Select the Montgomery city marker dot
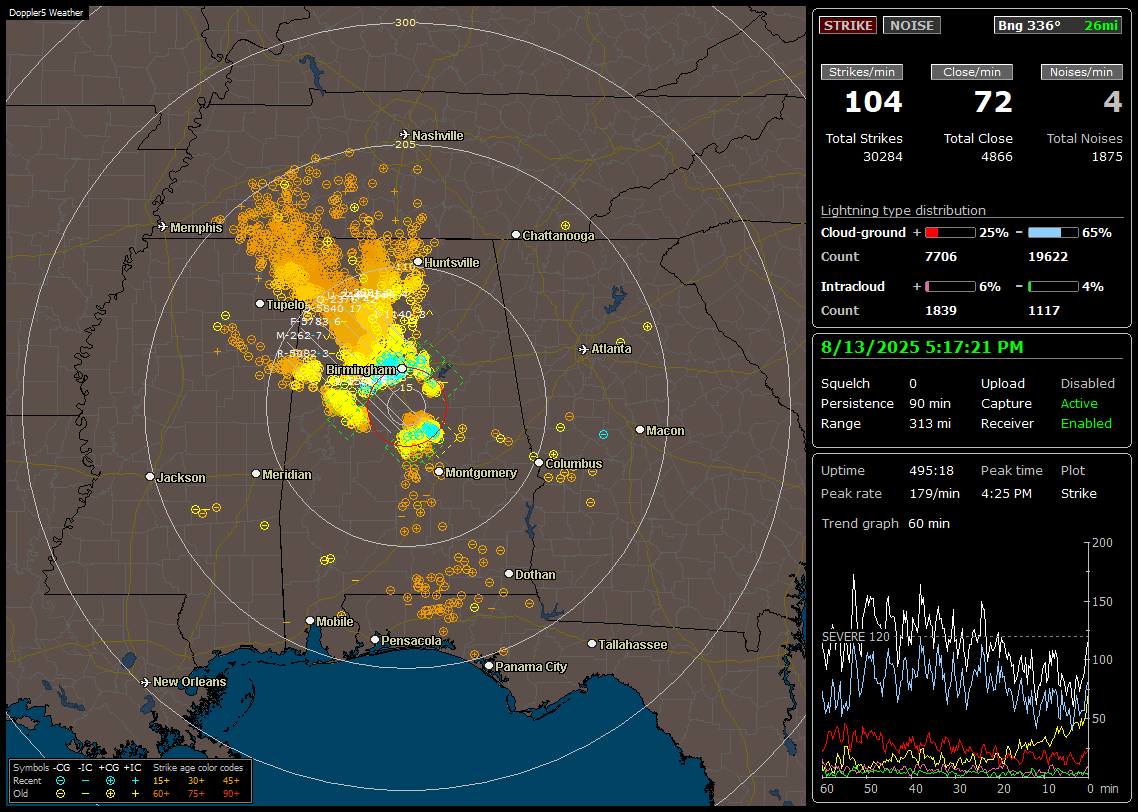1138x812 pixels. [x=439, y=472]
